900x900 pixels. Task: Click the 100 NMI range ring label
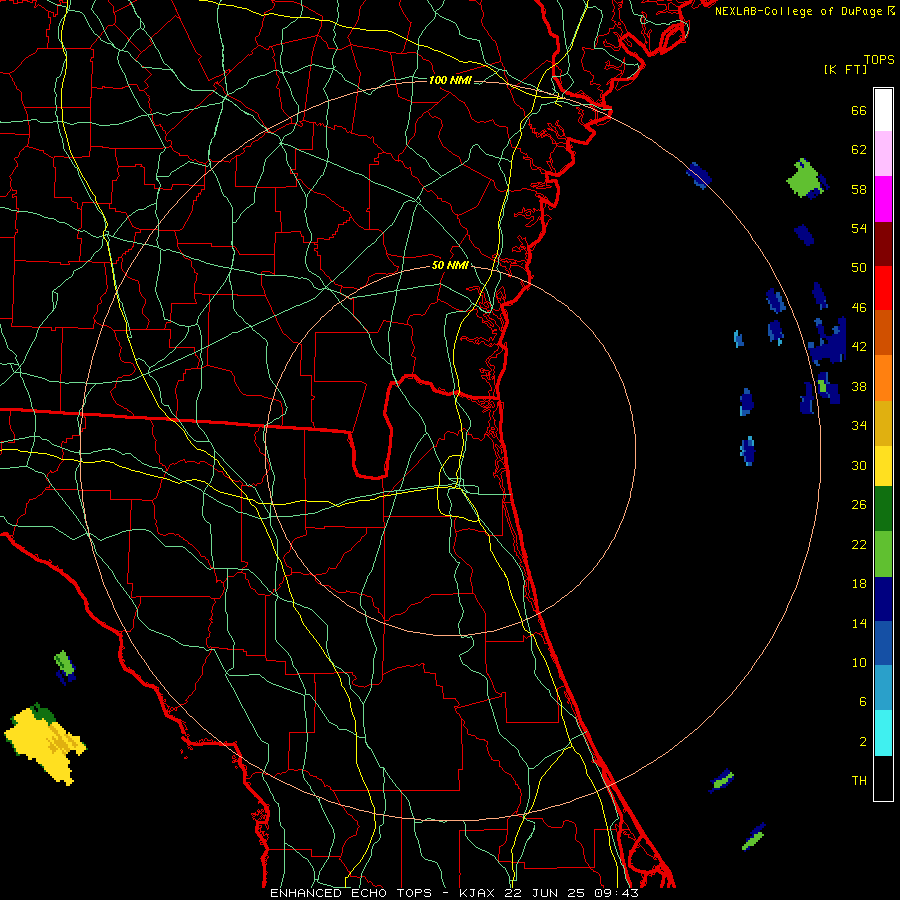click(x=450, y=80)
